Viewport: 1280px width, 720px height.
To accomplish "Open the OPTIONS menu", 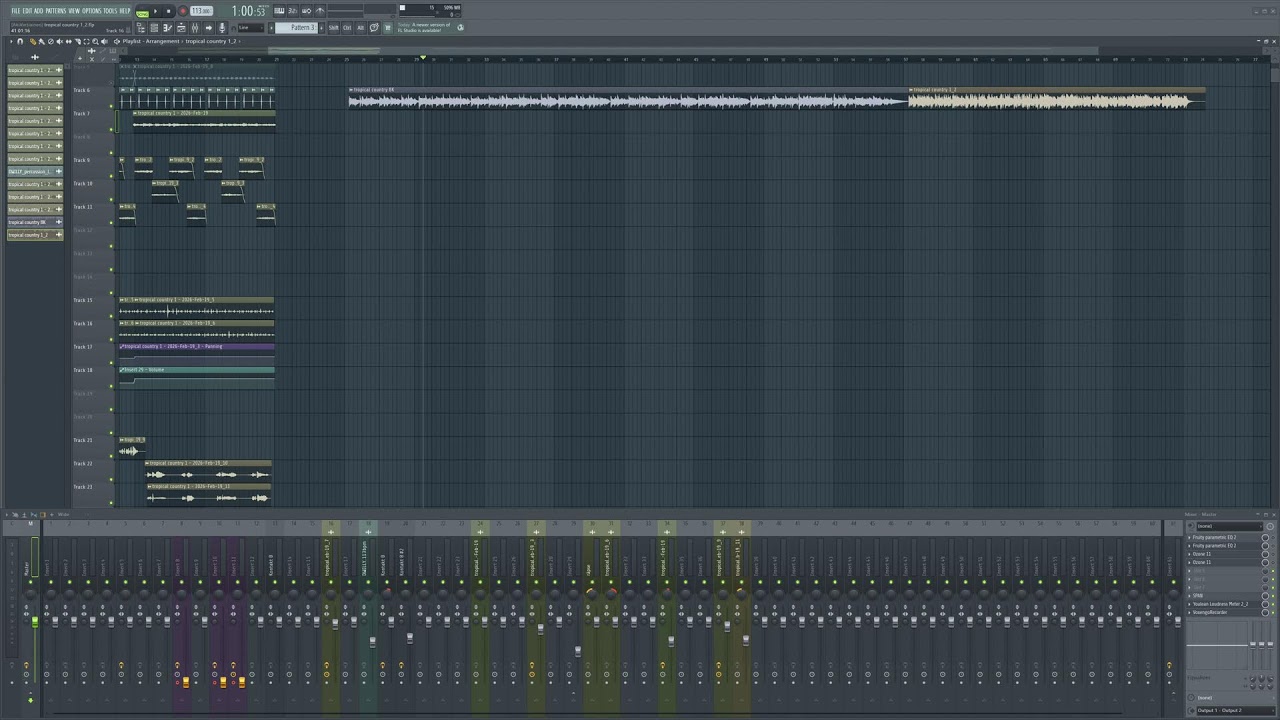I will 92,11.
